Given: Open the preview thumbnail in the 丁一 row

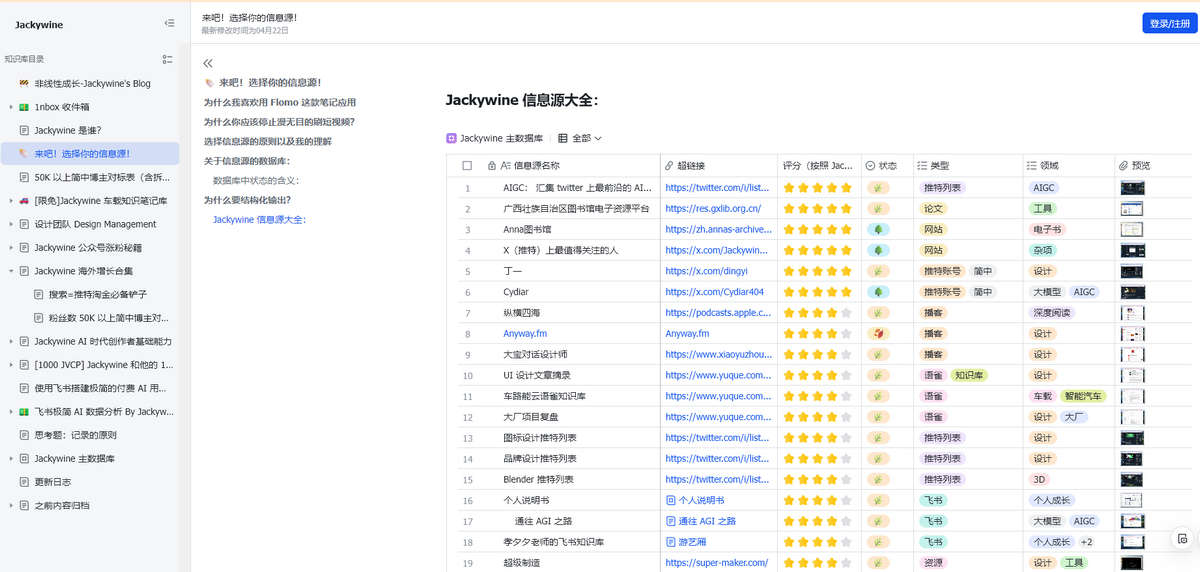Looking at the screenshot, I should click(x=1132, y=271).
